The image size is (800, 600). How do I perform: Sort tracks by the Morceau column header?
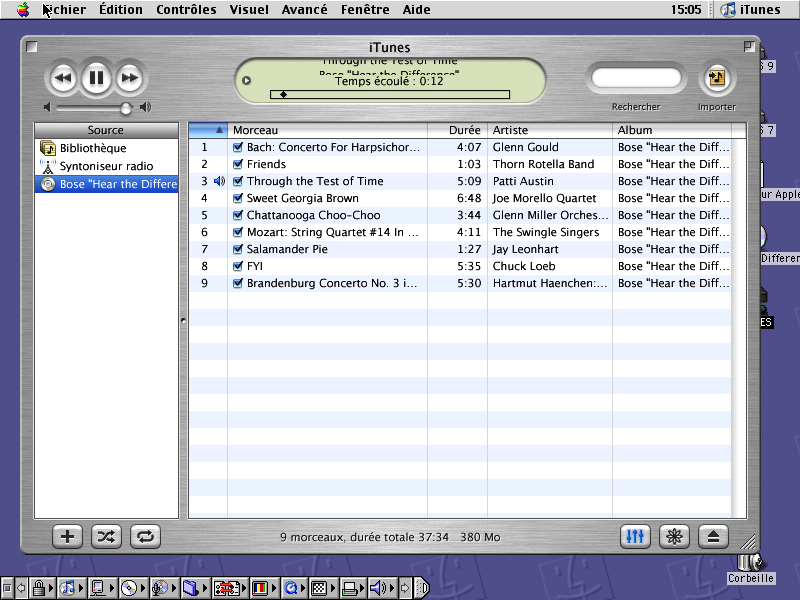[x=328, y=130]
